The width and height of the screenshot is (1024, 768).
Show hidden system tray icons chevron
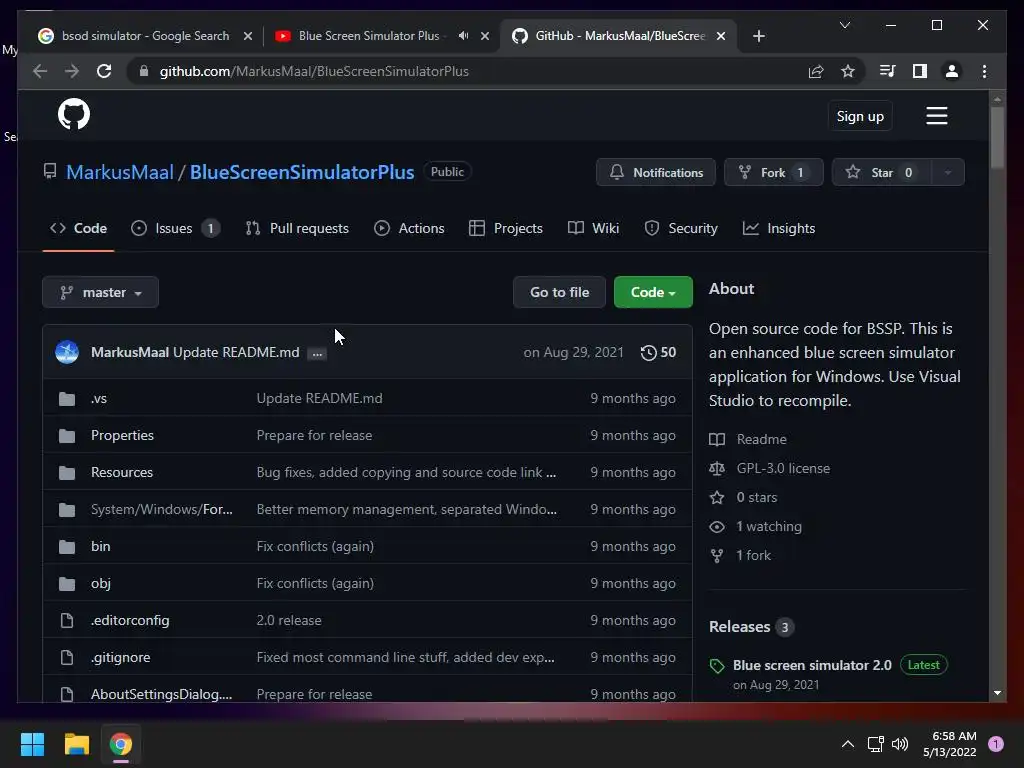[x=848, y=744]
